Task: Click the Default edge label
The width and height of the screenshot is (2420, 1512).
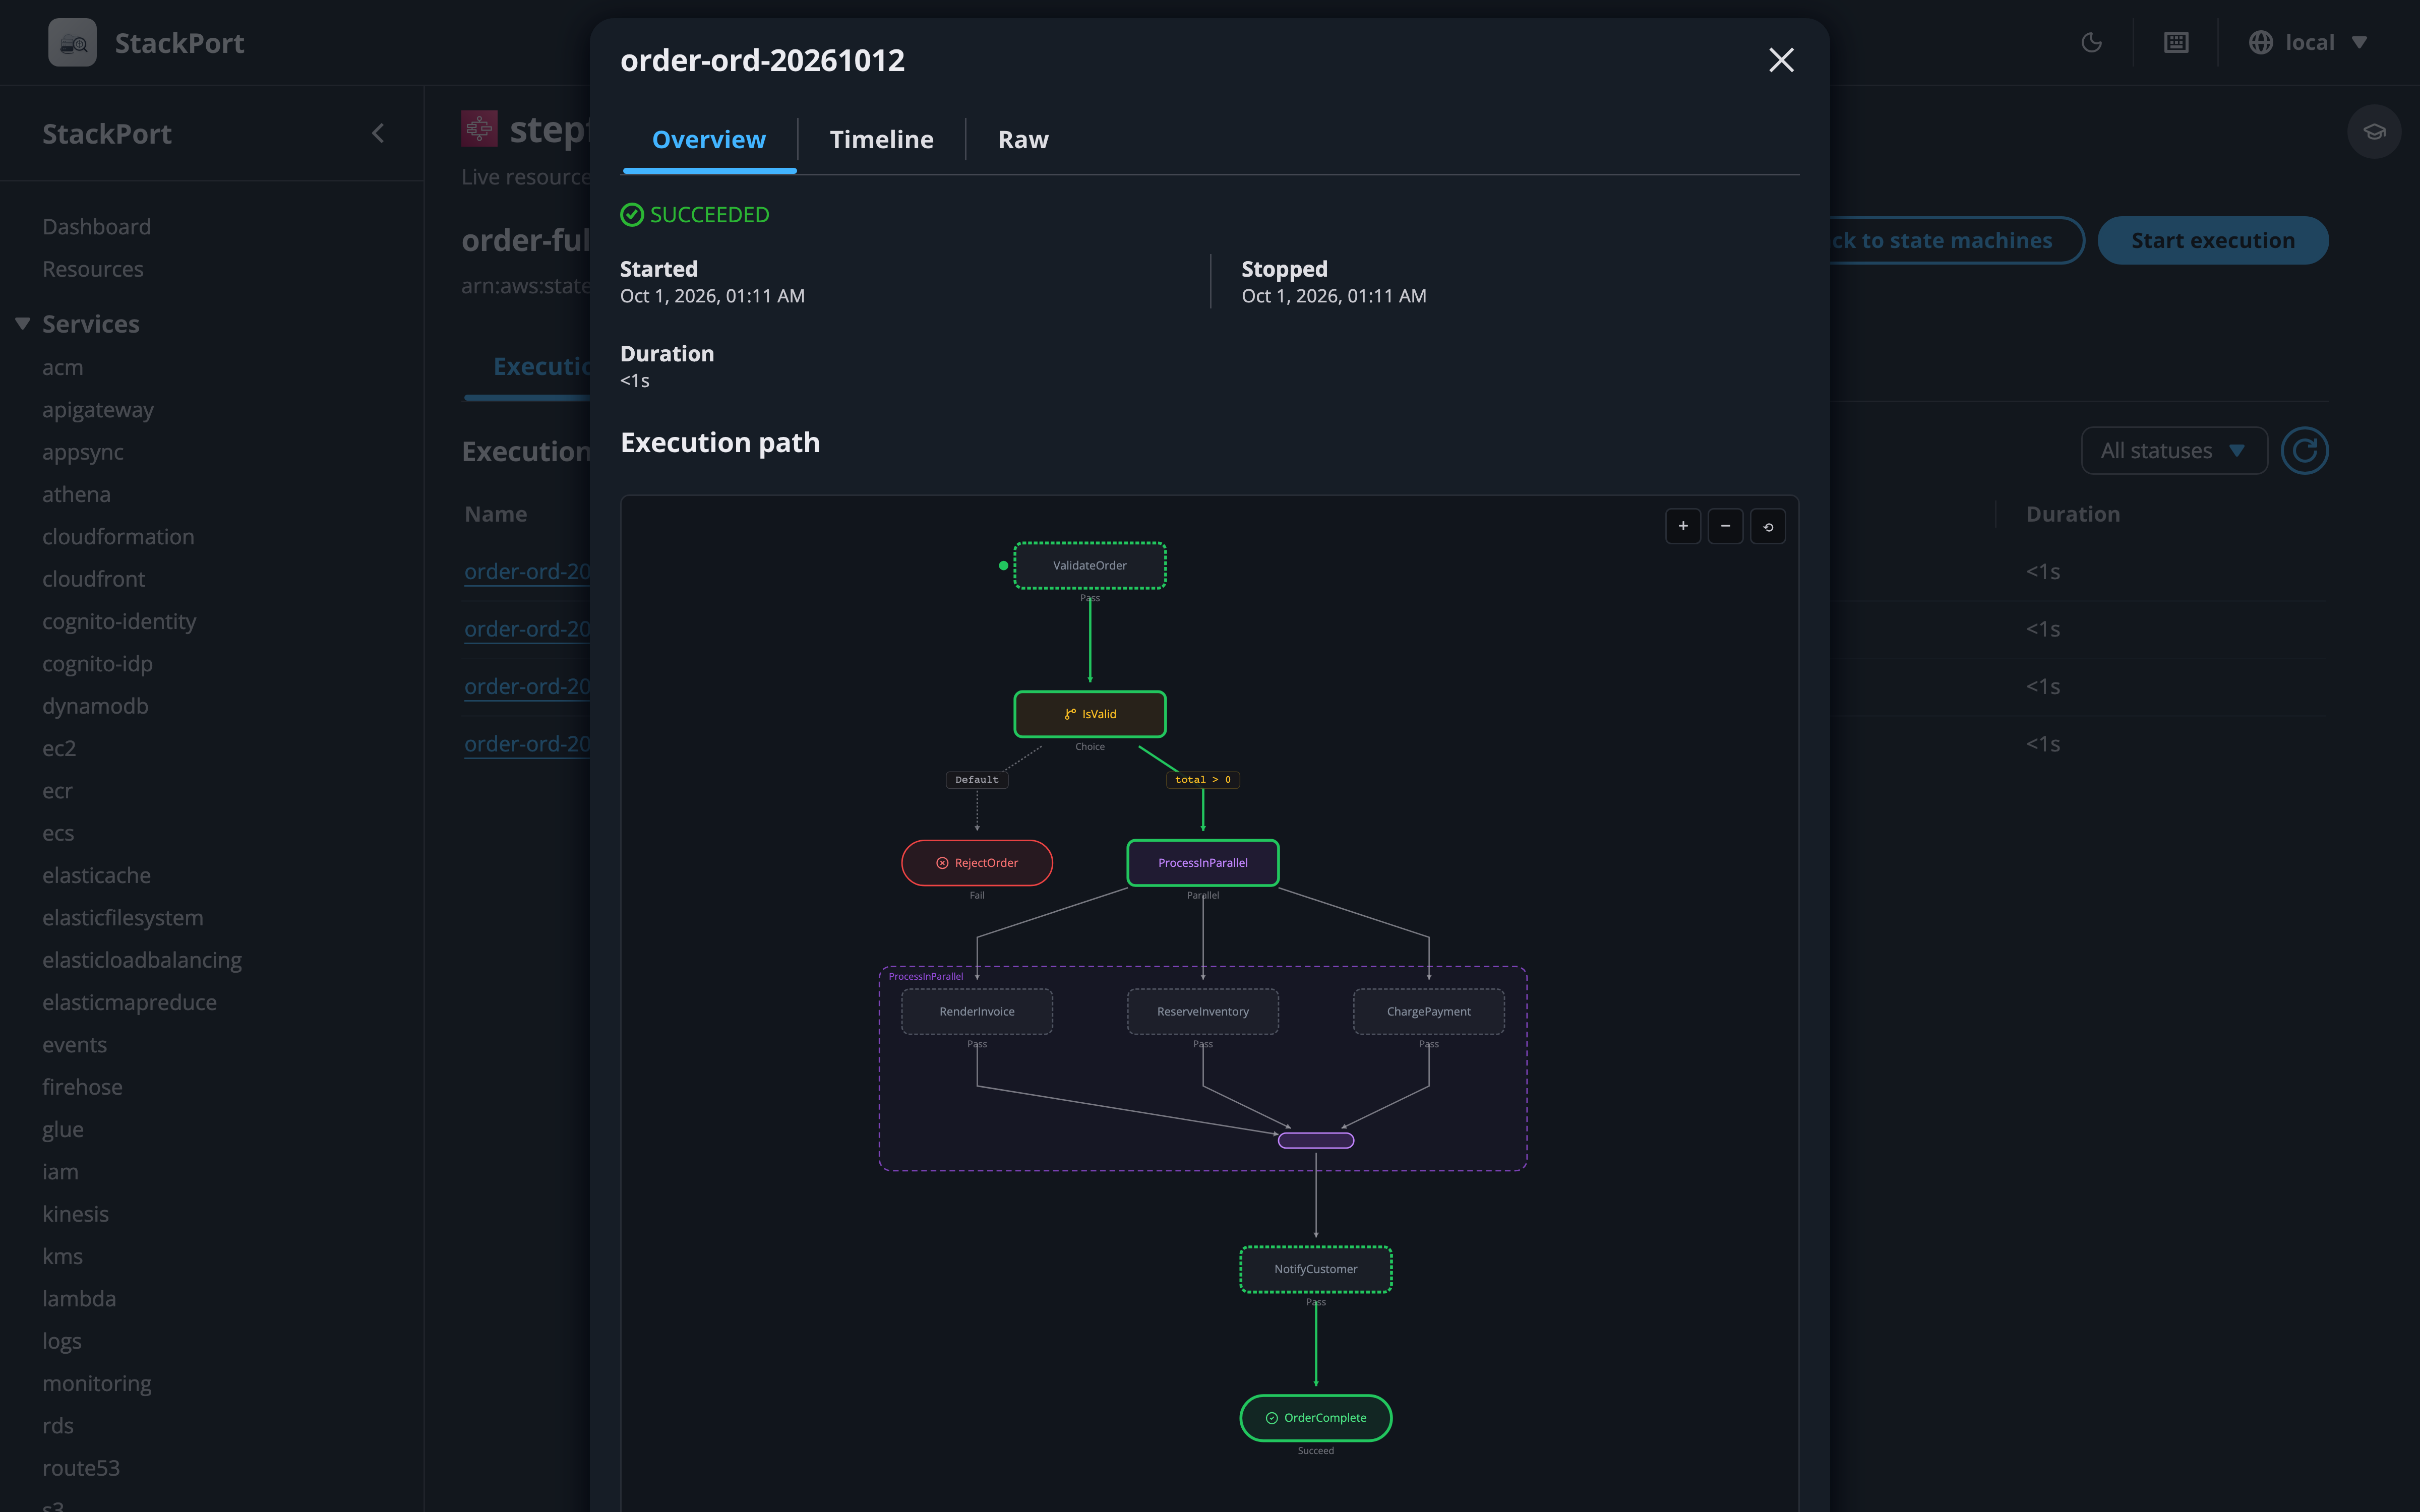Action: [977, 780]
